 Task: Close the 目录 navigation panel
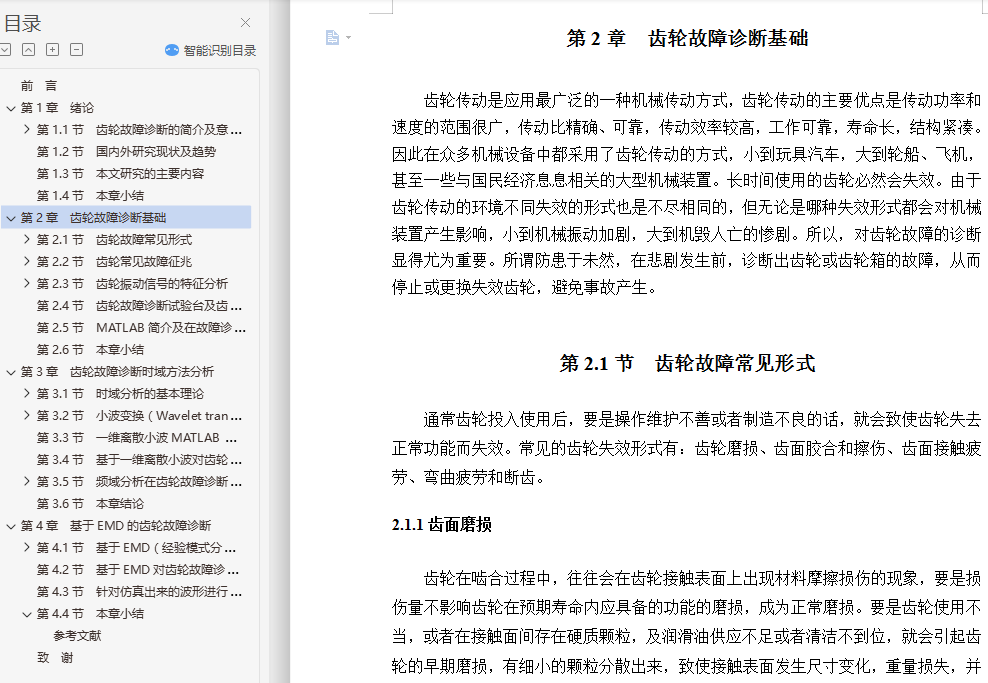click(x=245, y=23)
